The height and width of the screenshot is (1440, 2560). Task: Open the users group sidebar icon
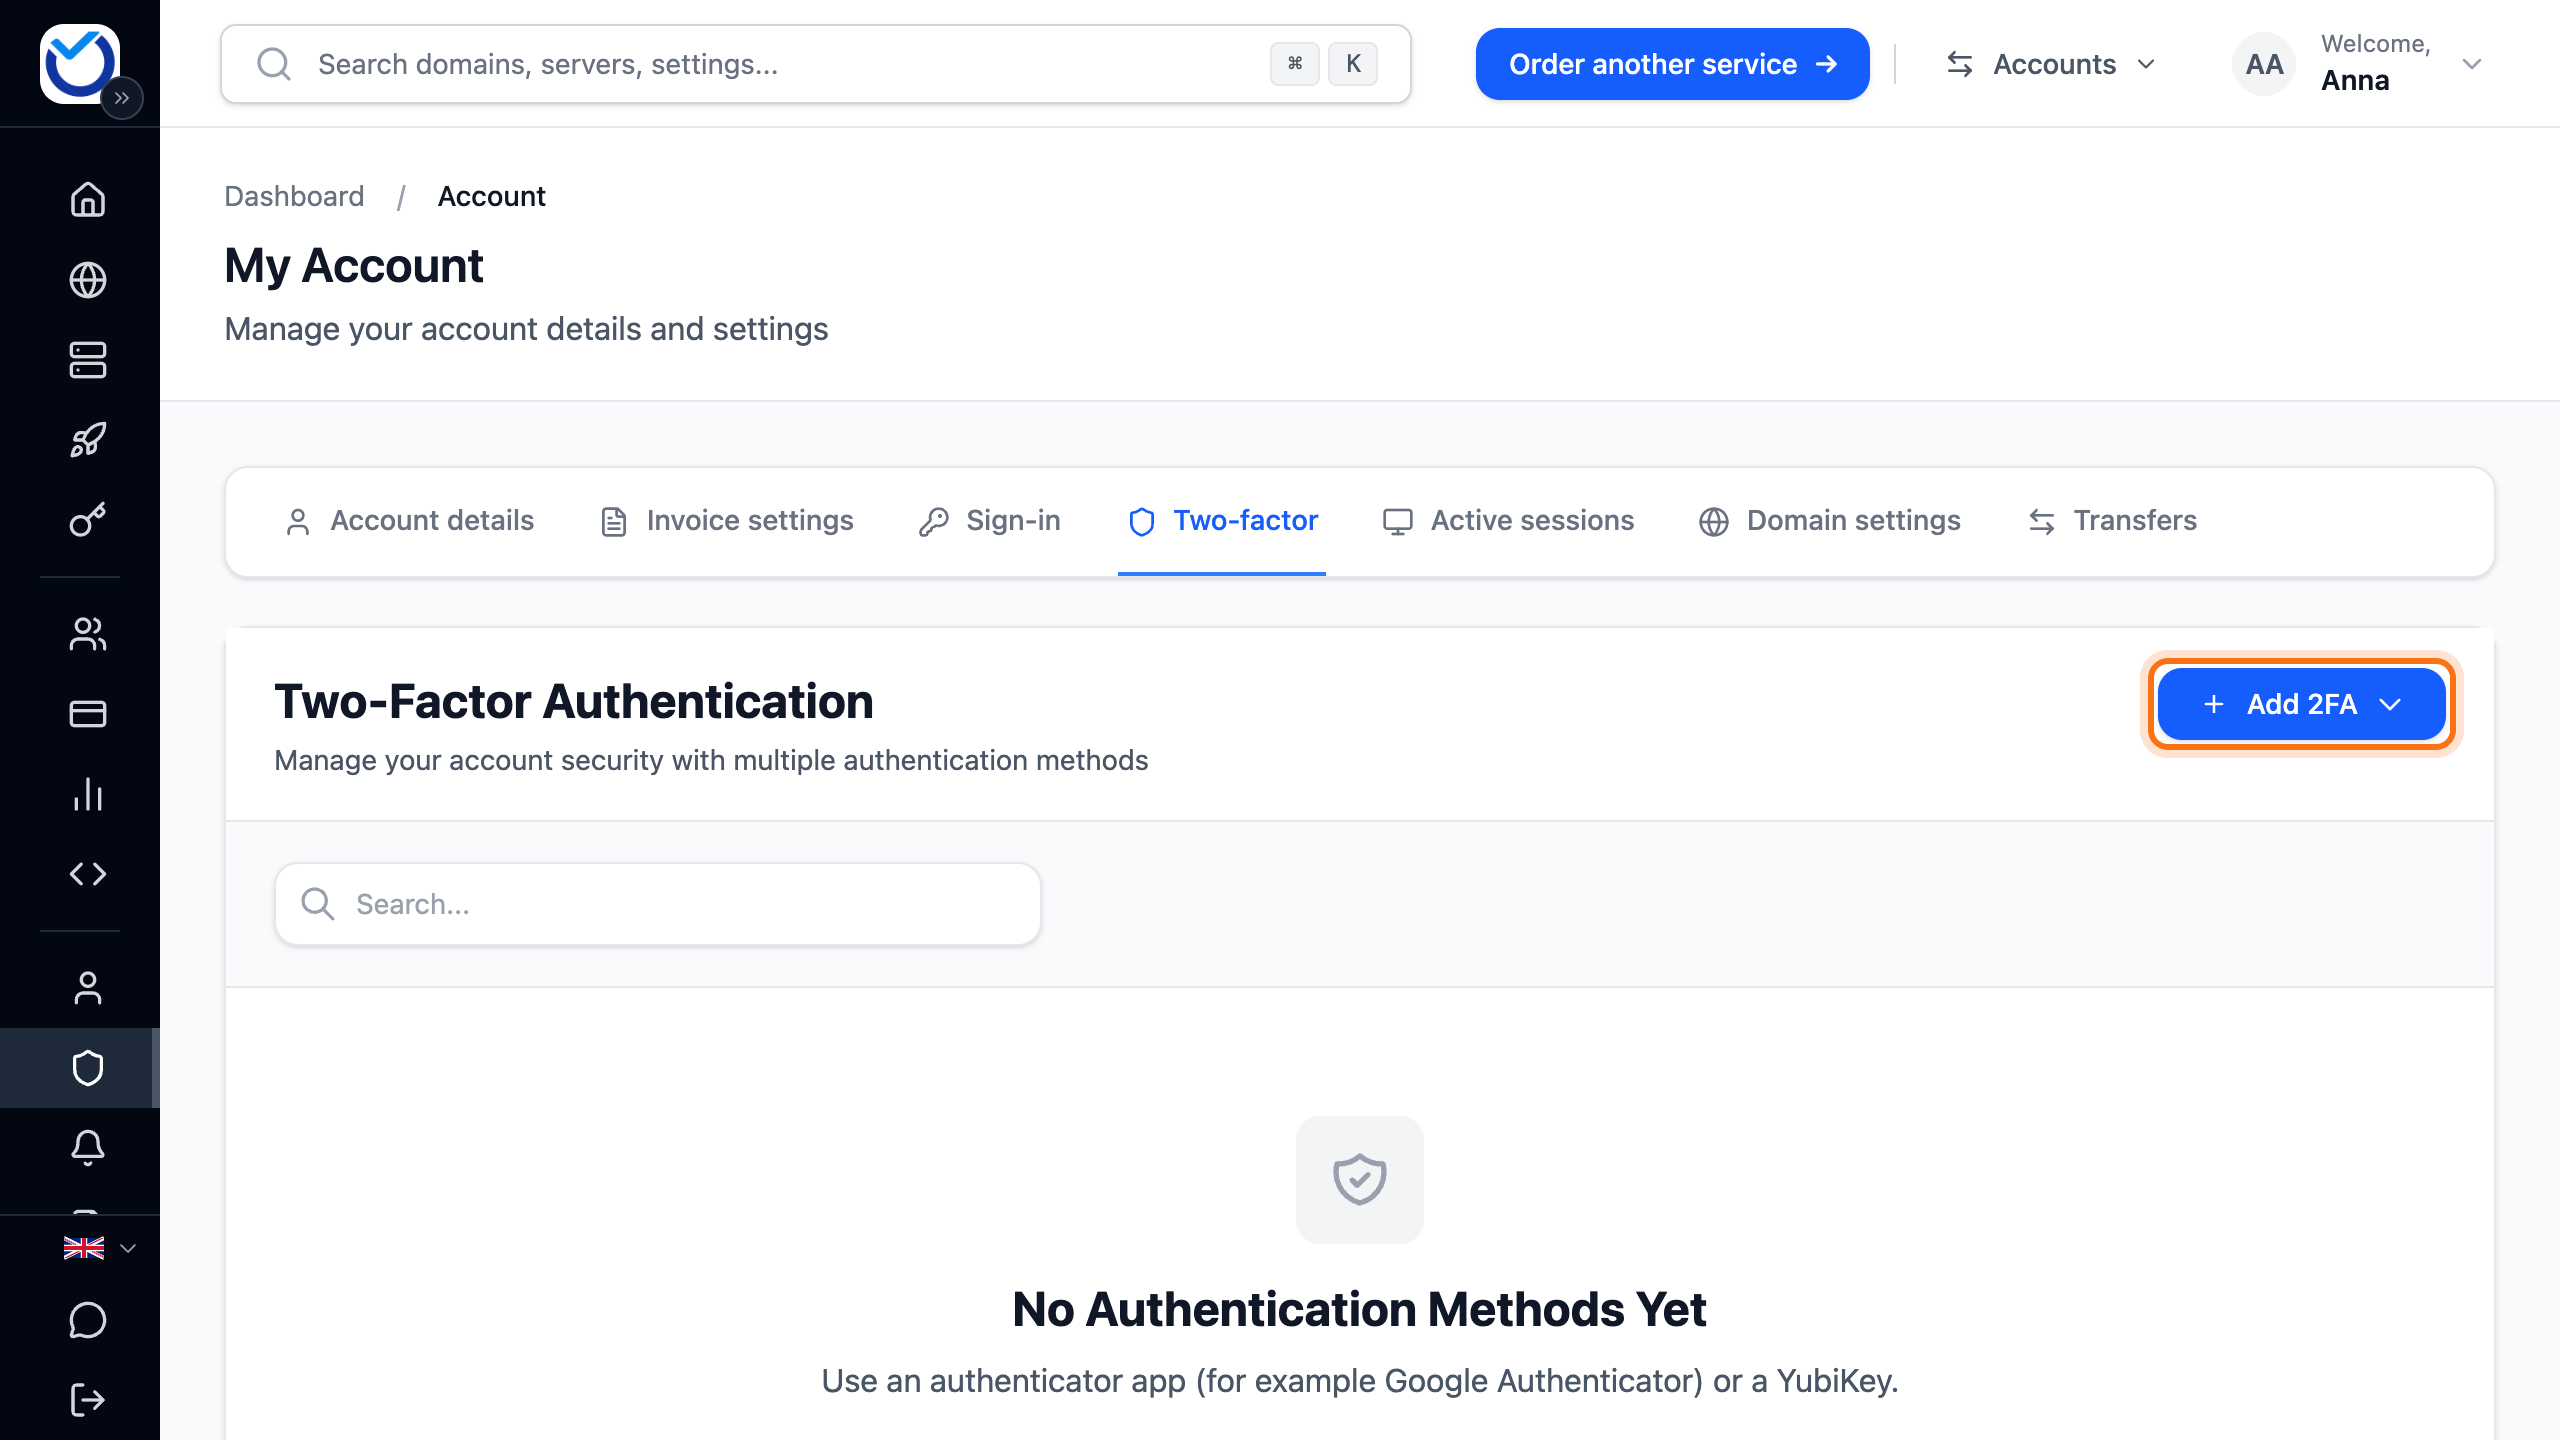[x=88, y=634]
